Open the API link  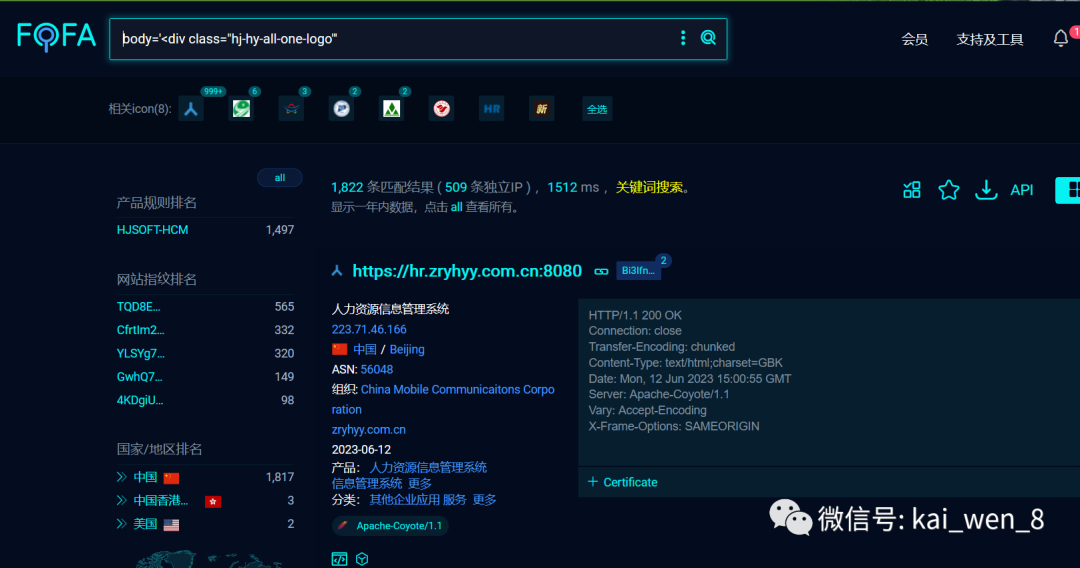[x=1021, y=190]
